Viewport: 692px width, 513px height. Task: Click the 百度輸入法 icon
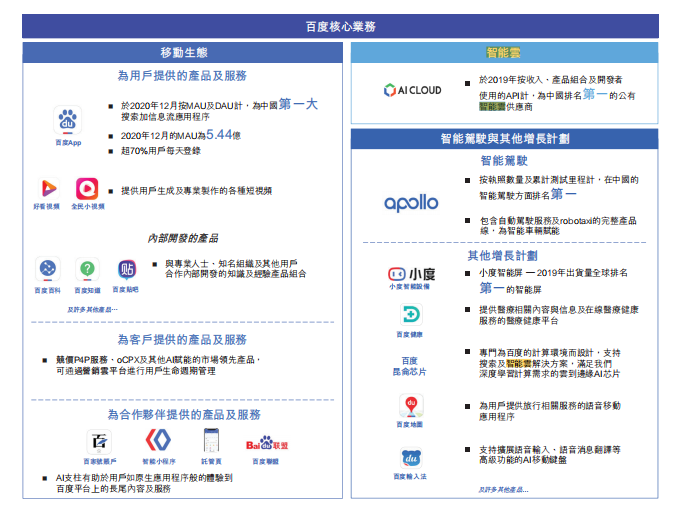[410, 457]
